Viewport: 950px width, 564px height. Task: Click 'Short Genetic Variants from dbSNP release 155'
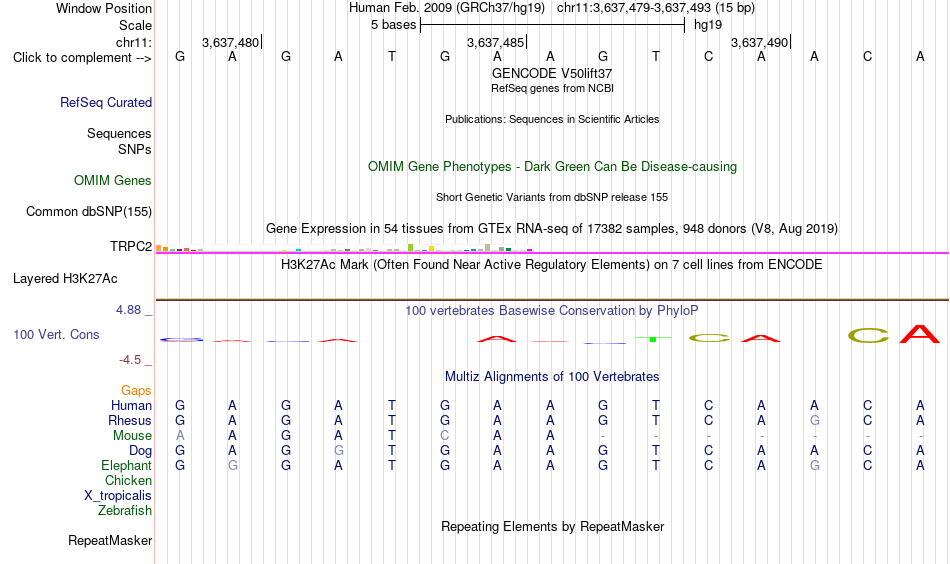pyautogui.click(x=552, y=197)
